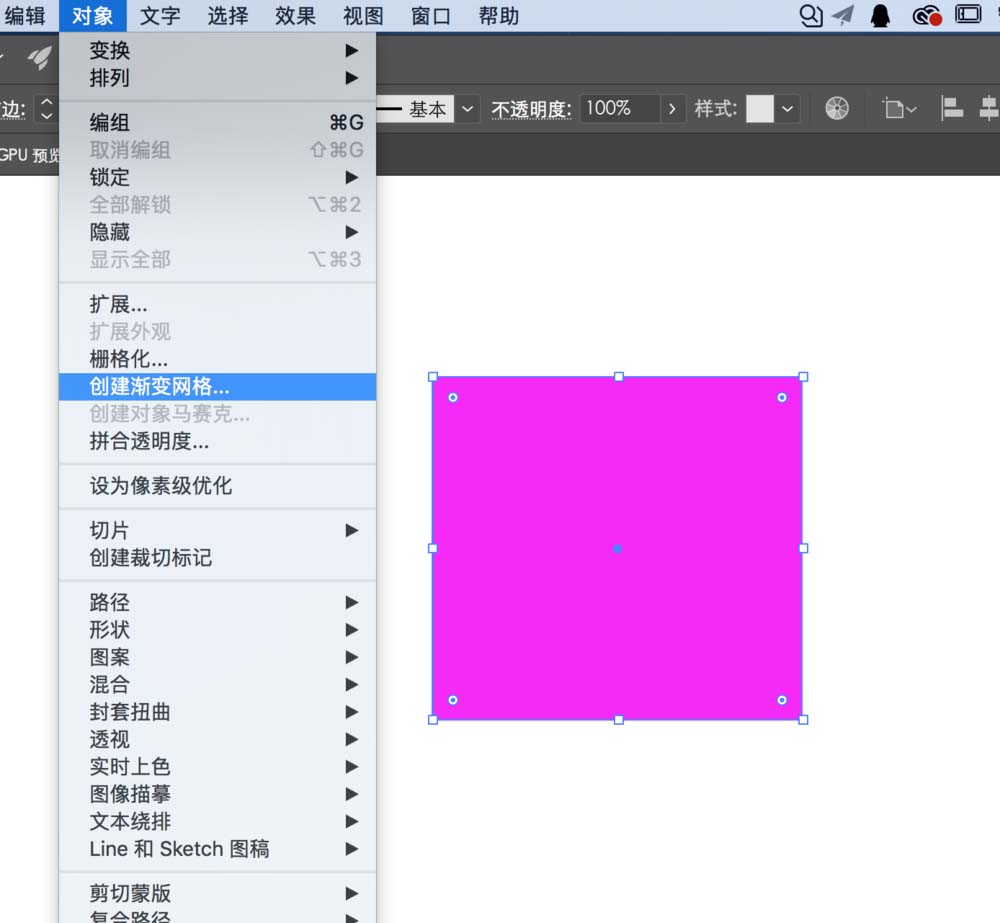Click the paper plane share icon
This screenshot has height=923, width=1000.
[x=842, y=14]
